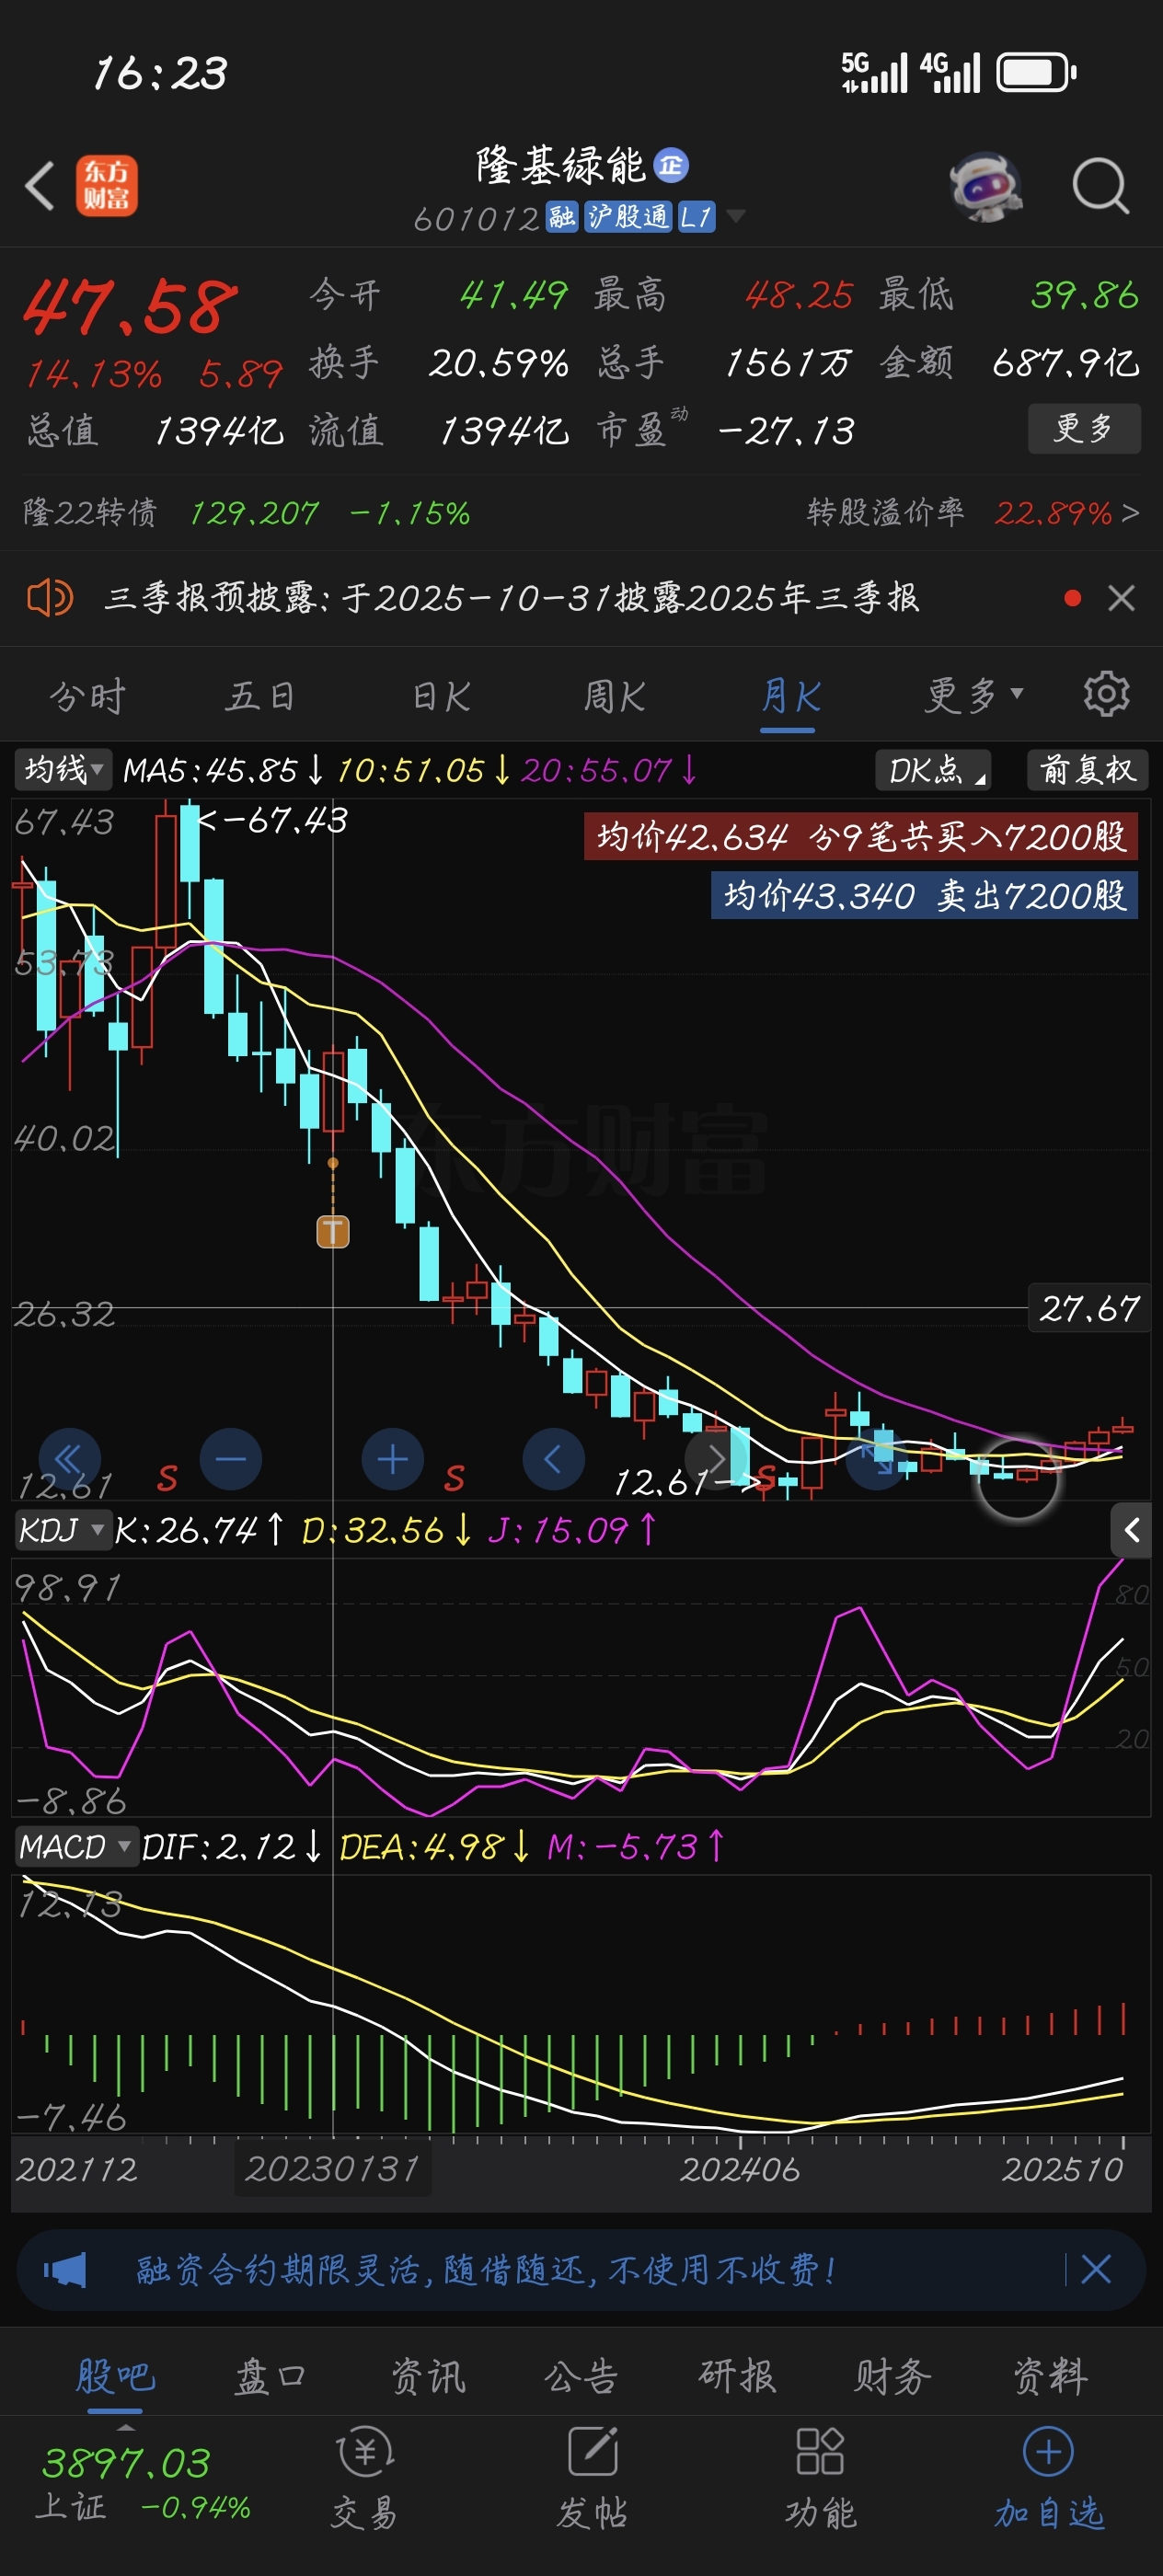Tap 均价42.634 buy summary label
The image size is (1163, 2576).
861,836
